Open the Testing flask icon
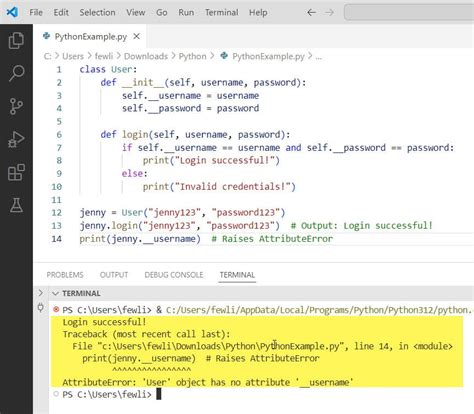Viewport: 474px width, 414px height. [x=16, y=205]
